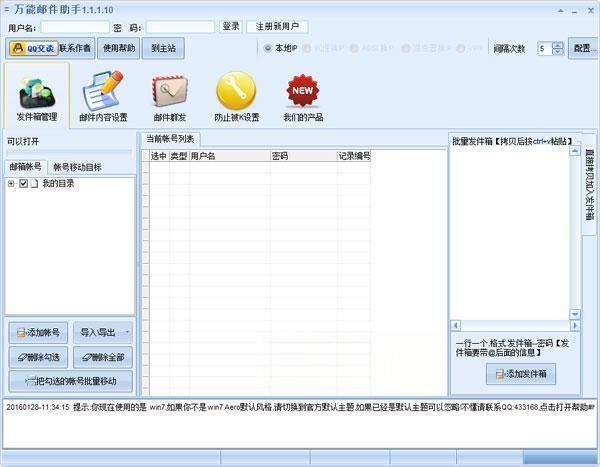Click the 添加帐号 button
Screen dimensions: 600x467
tap(38, 332)
